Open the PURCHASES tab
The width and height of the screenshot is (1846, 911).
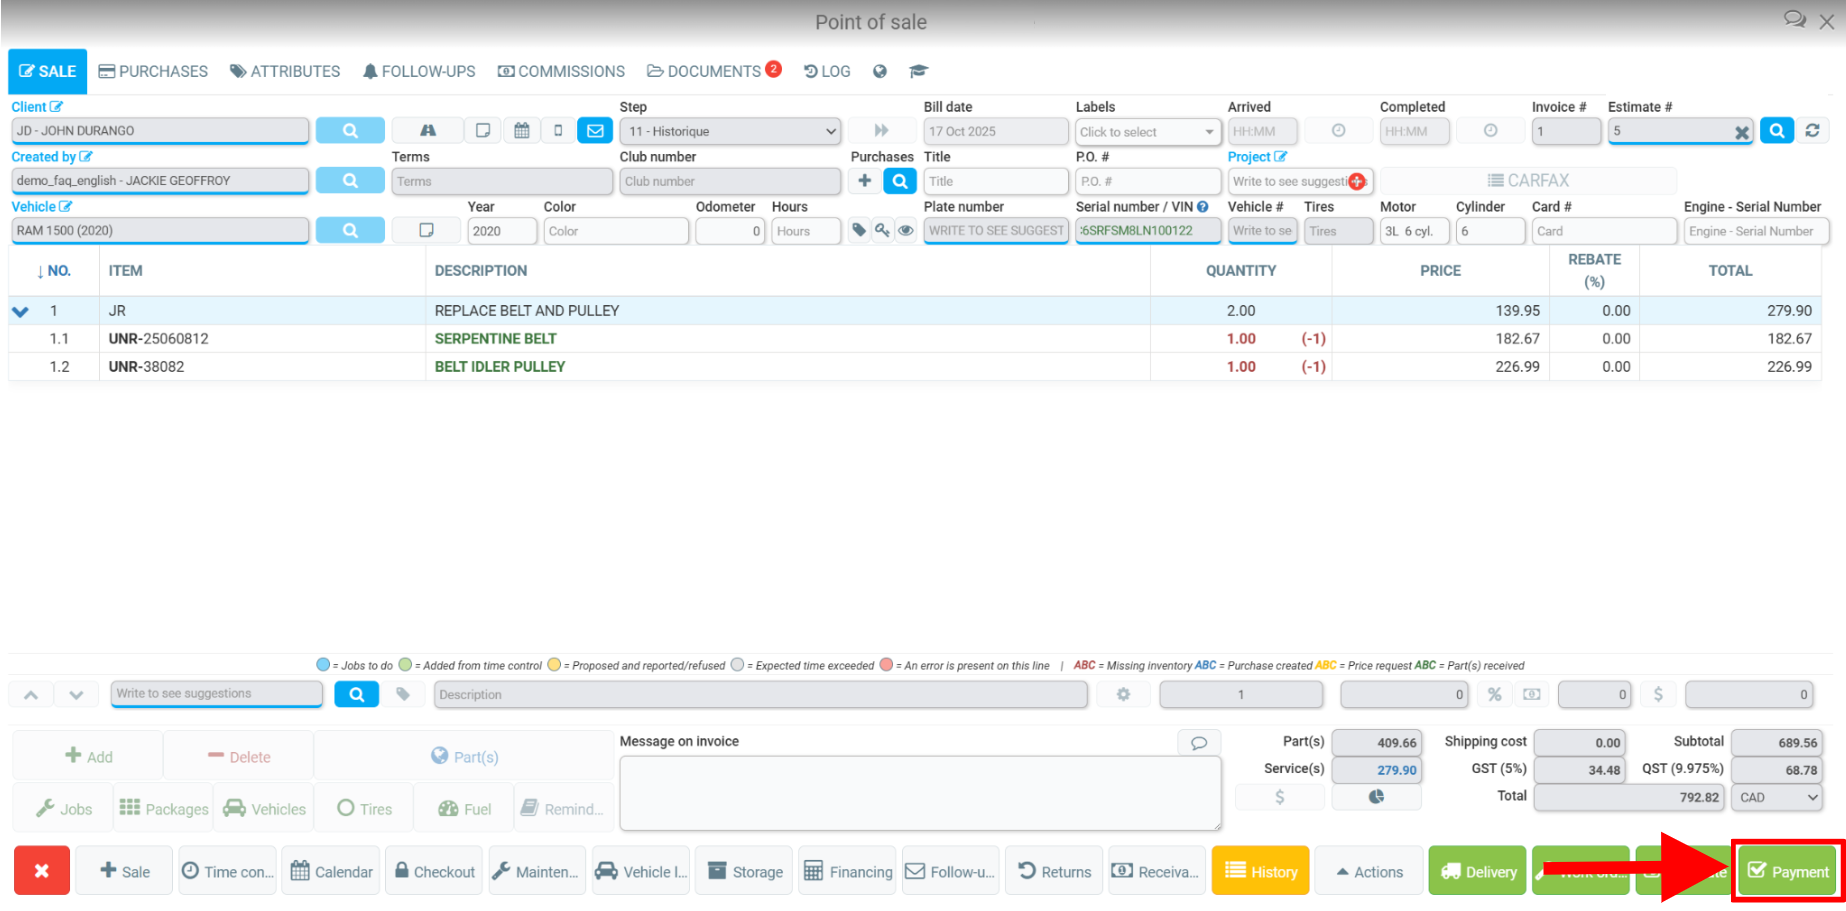[153, 72]
